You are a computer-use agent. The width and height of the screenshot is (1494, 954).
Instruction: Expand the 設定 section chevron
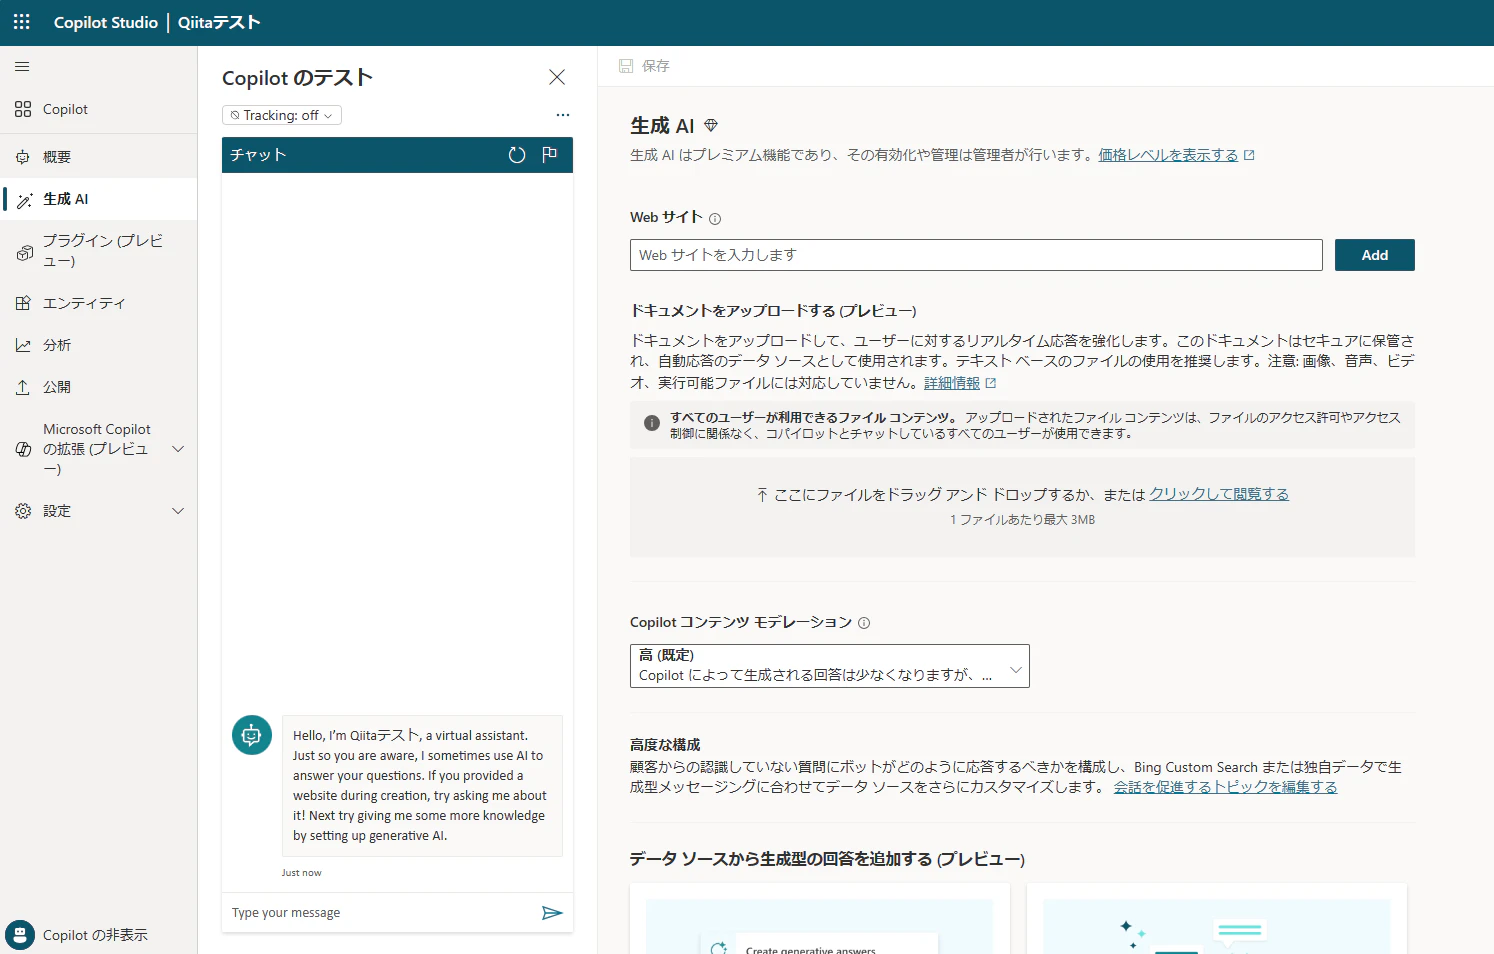point(178,511)
